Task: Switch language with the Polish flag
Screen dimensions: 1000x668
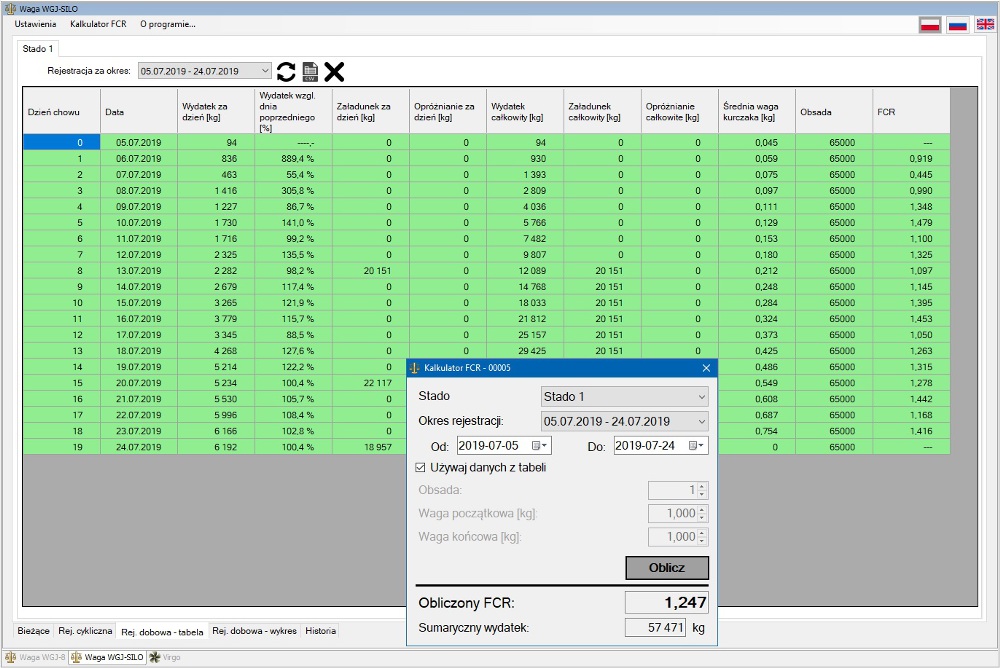Action: pos(930,24)
